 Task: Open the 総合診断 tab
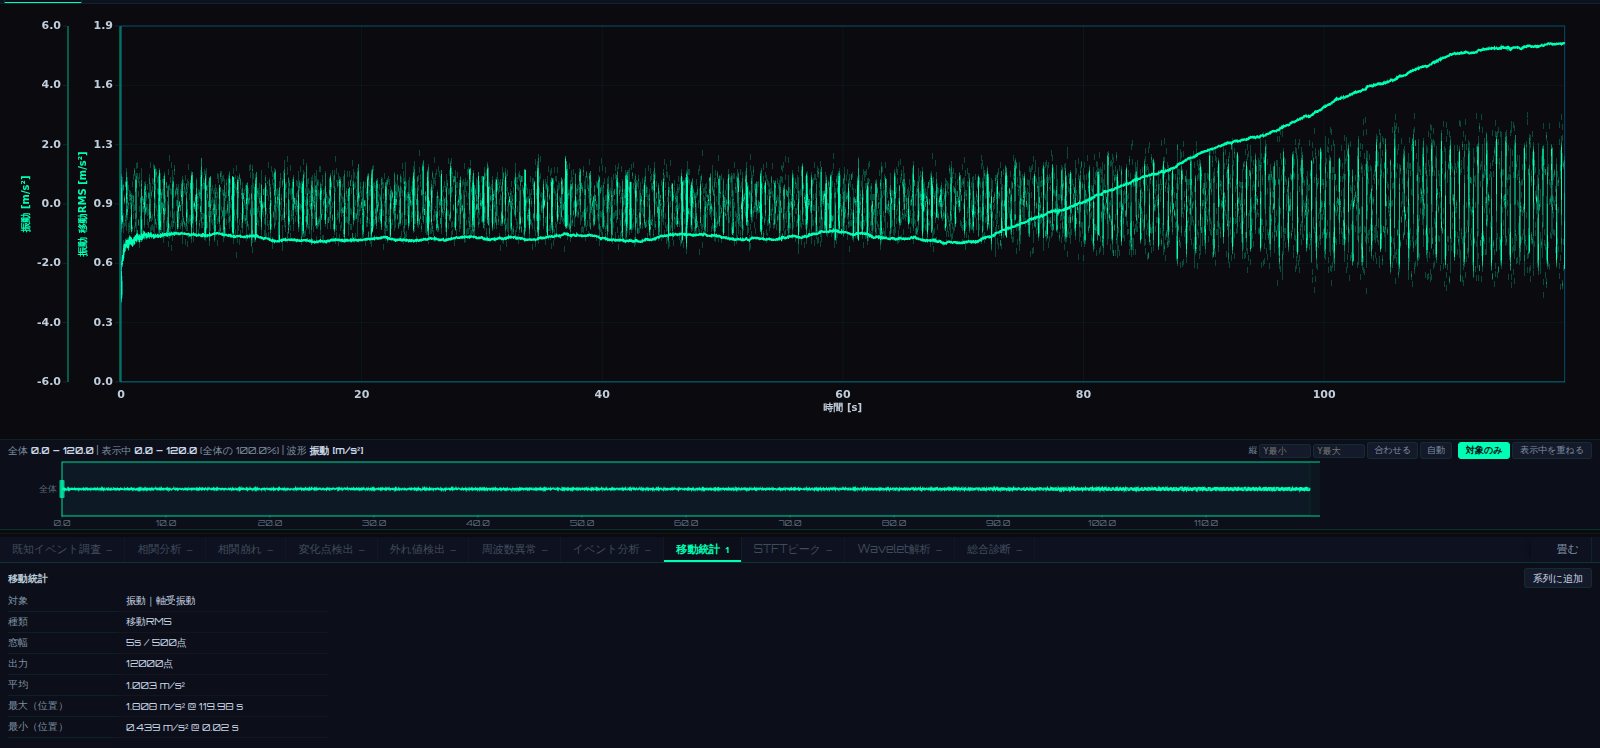point(995,550)
